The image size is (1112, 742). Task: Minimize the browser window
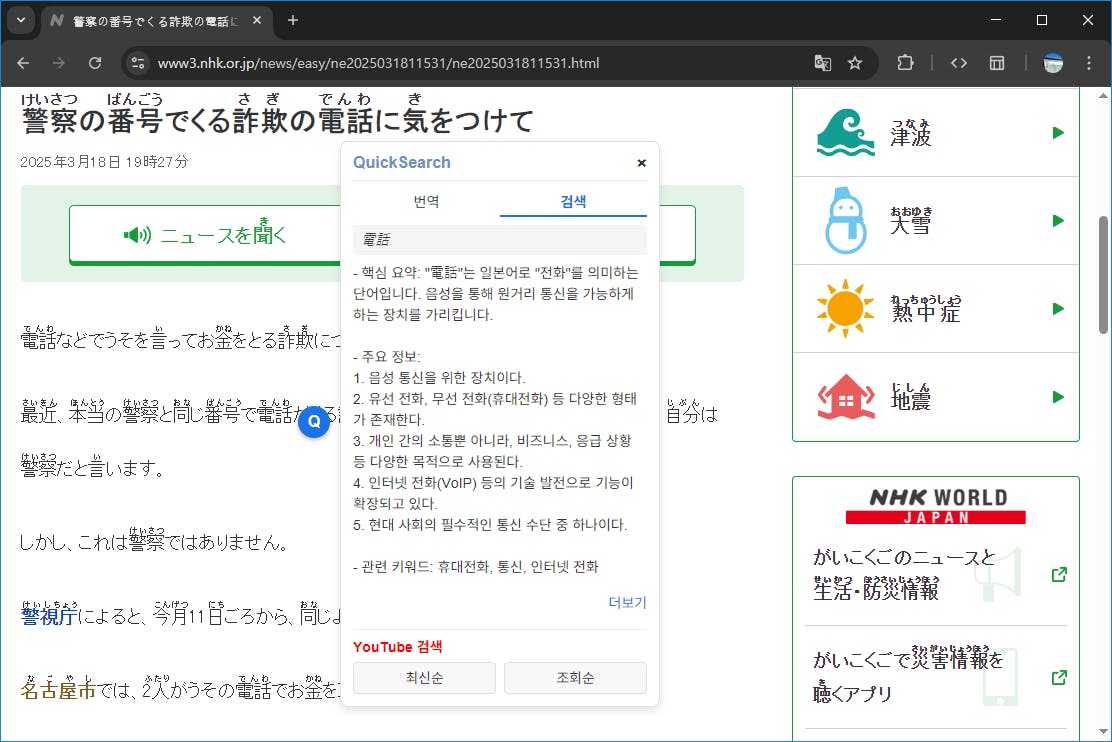[996, 20]
